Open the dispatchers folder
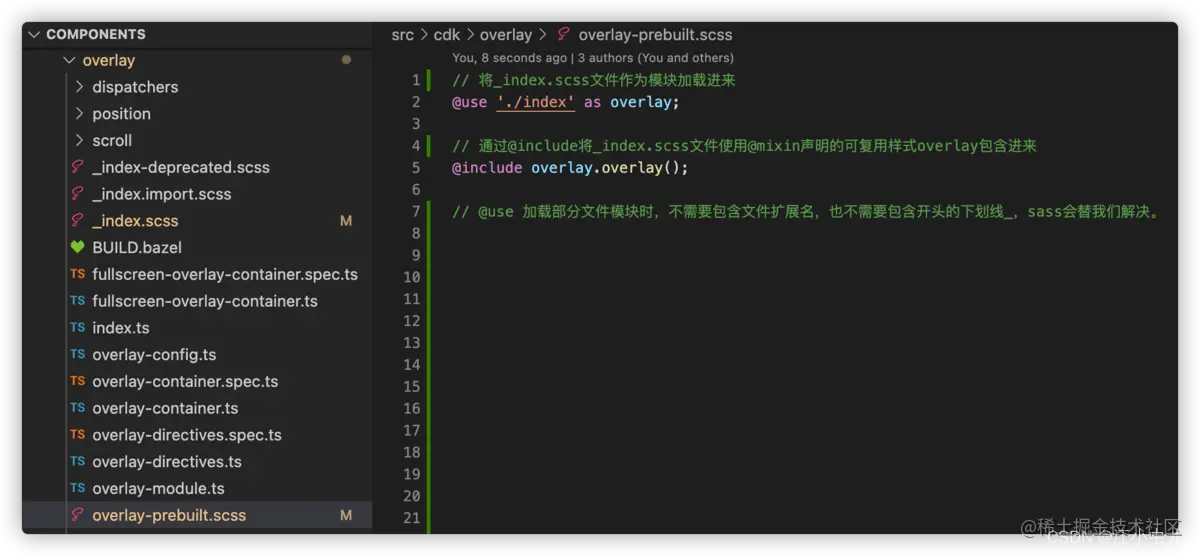Image resolution: width=1200 pixels, height=556 pixels. 135,87
